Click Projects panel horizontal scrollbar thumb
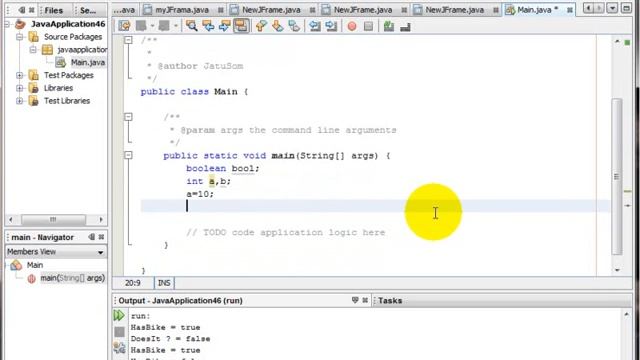 [53, 220]
